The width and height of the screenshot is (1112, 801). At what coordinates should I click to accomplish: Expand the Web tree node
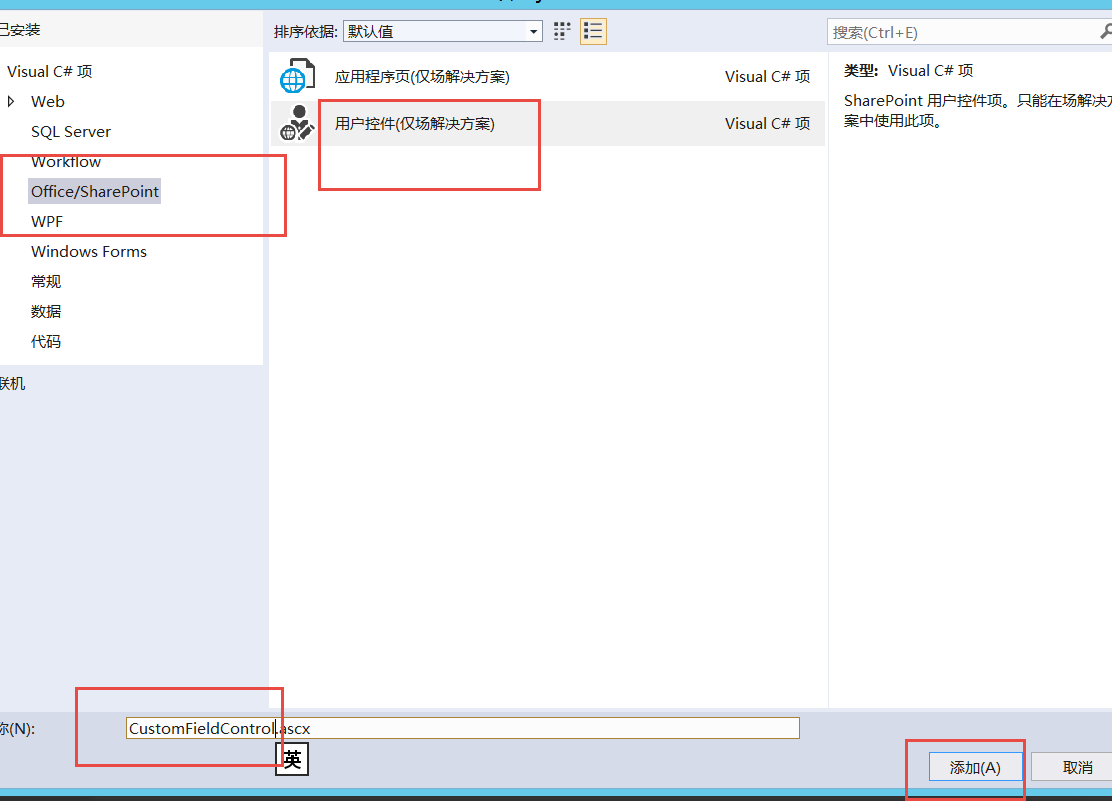[11, 101]
